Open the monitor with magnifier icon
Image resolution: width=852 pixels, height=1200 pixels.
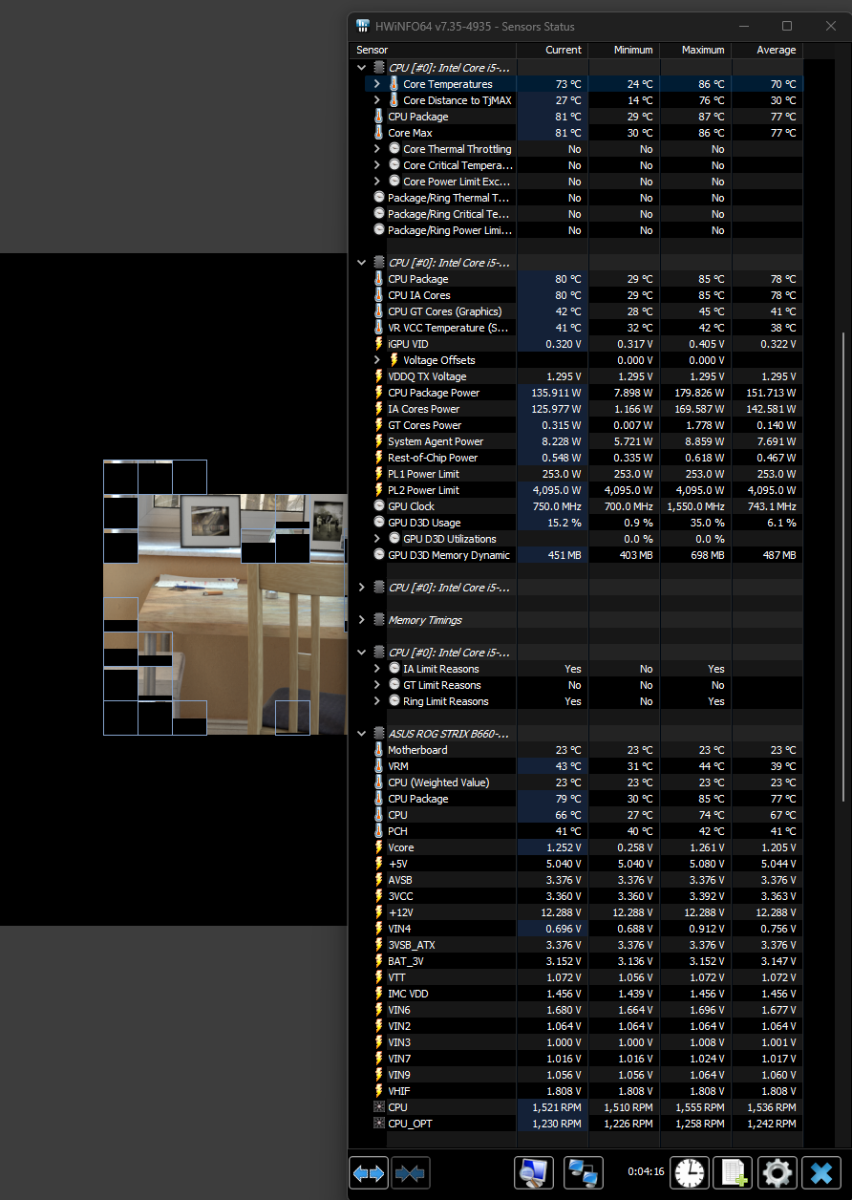[x=534, y=1173]
